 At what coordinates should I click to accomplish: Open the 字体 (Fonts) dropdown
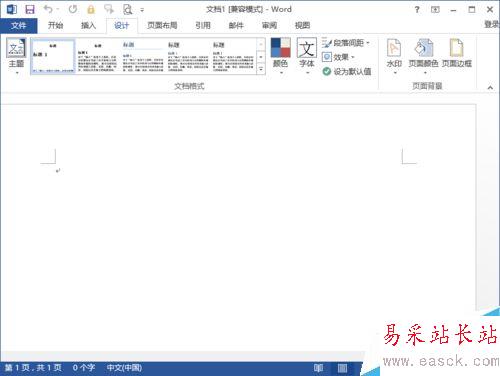click(307, 56)
